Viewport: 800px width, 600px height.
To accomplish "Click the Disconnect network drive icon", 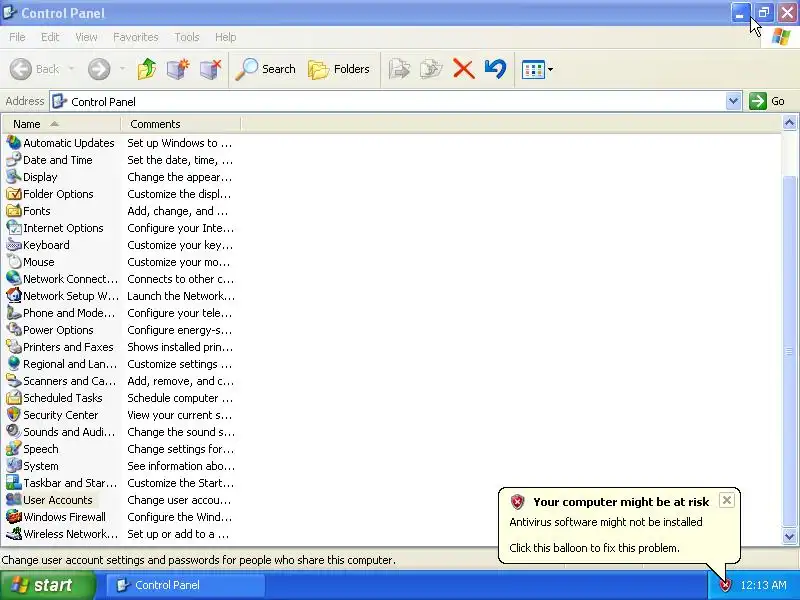I will 210,69.
